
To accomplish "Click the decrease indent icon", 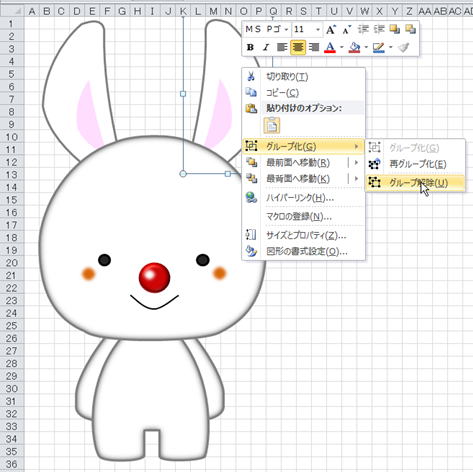I will click(x=363, y=30).
